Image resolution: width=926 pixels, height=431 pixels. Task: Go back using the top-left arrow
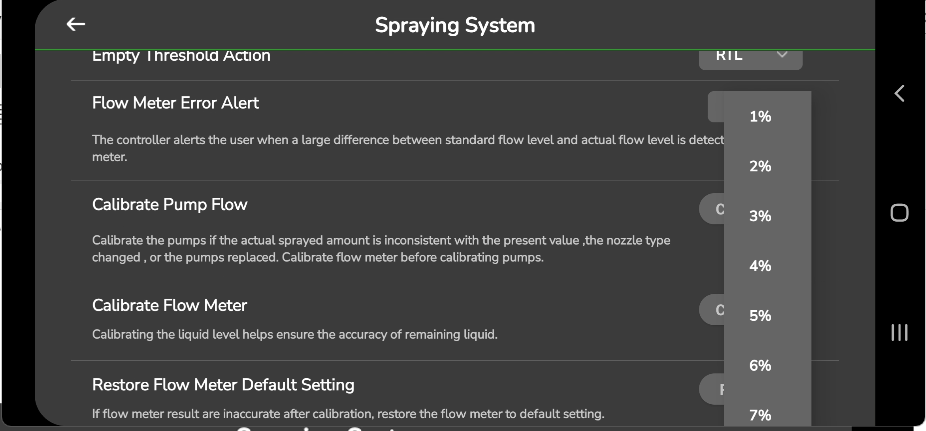[76, 25]
